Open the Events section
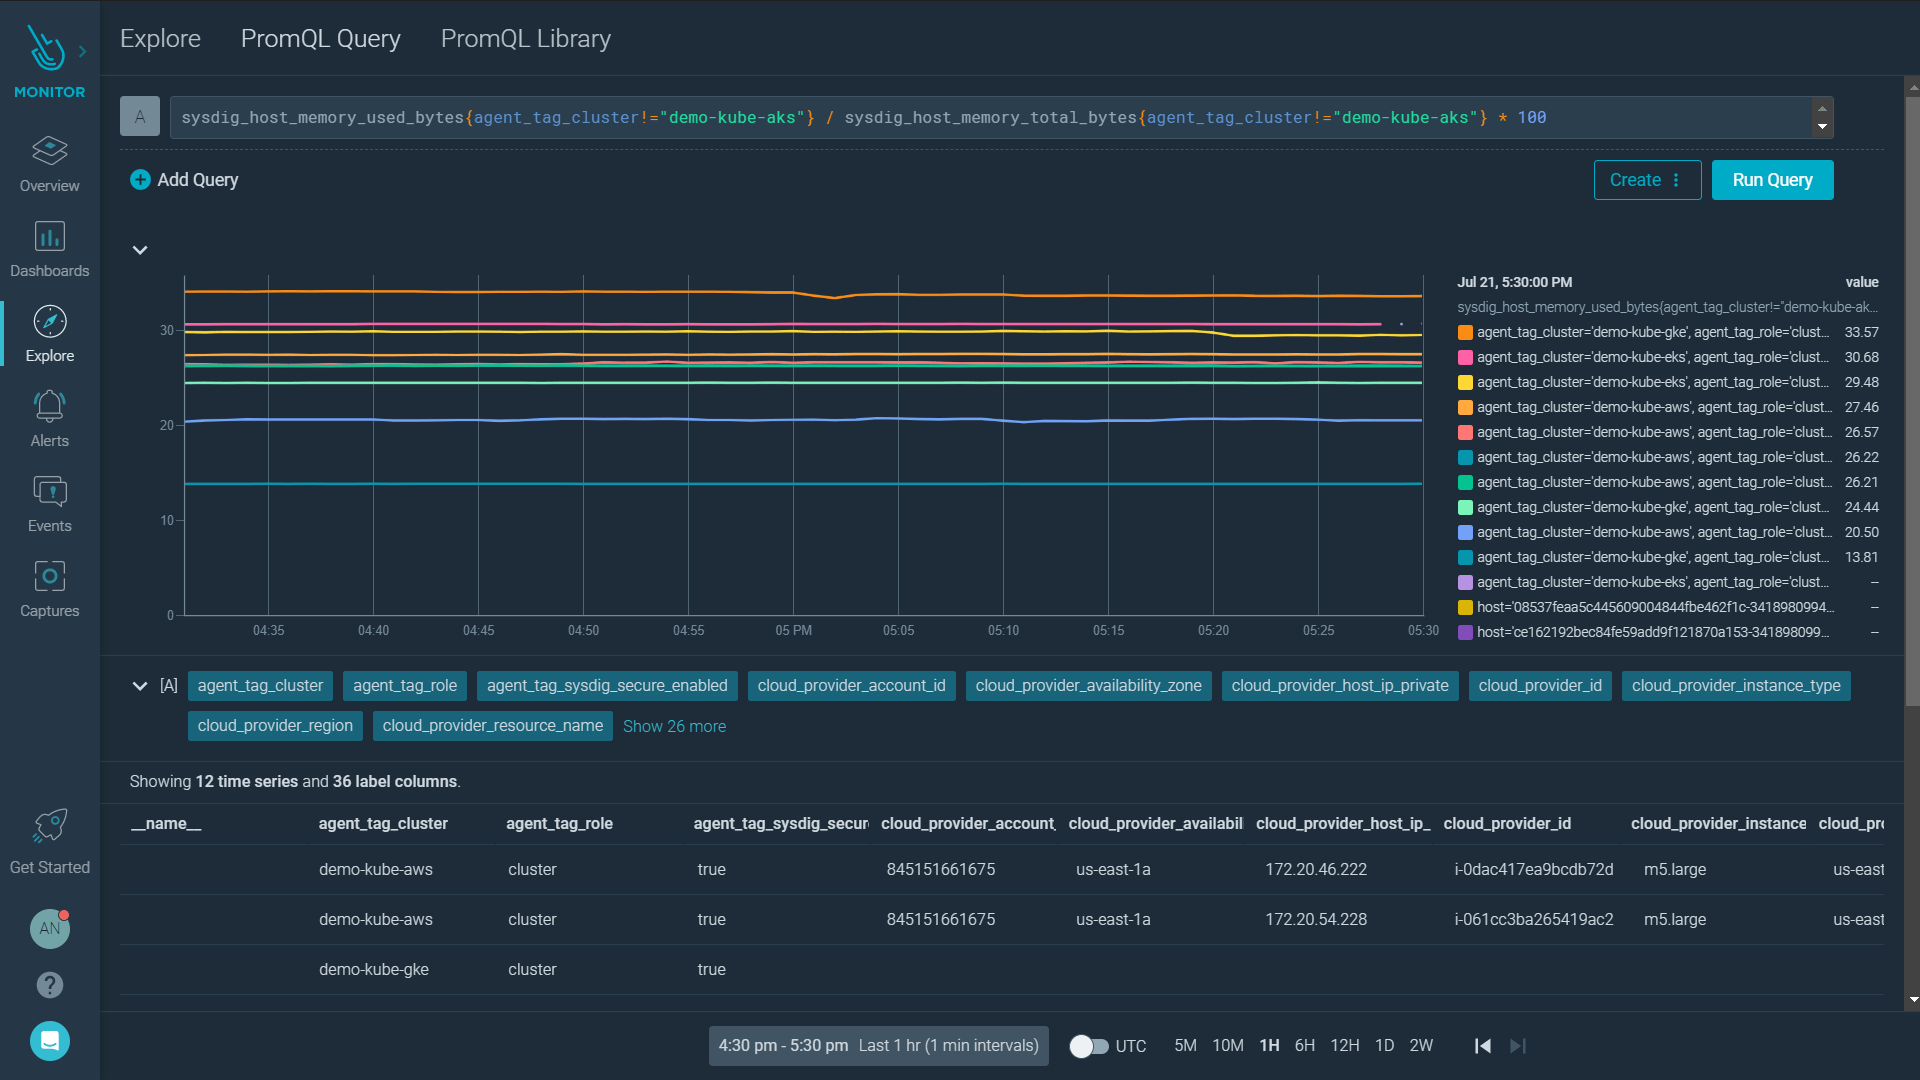Viewport: 1920px width, 1080px height. [x=49, y=504]
